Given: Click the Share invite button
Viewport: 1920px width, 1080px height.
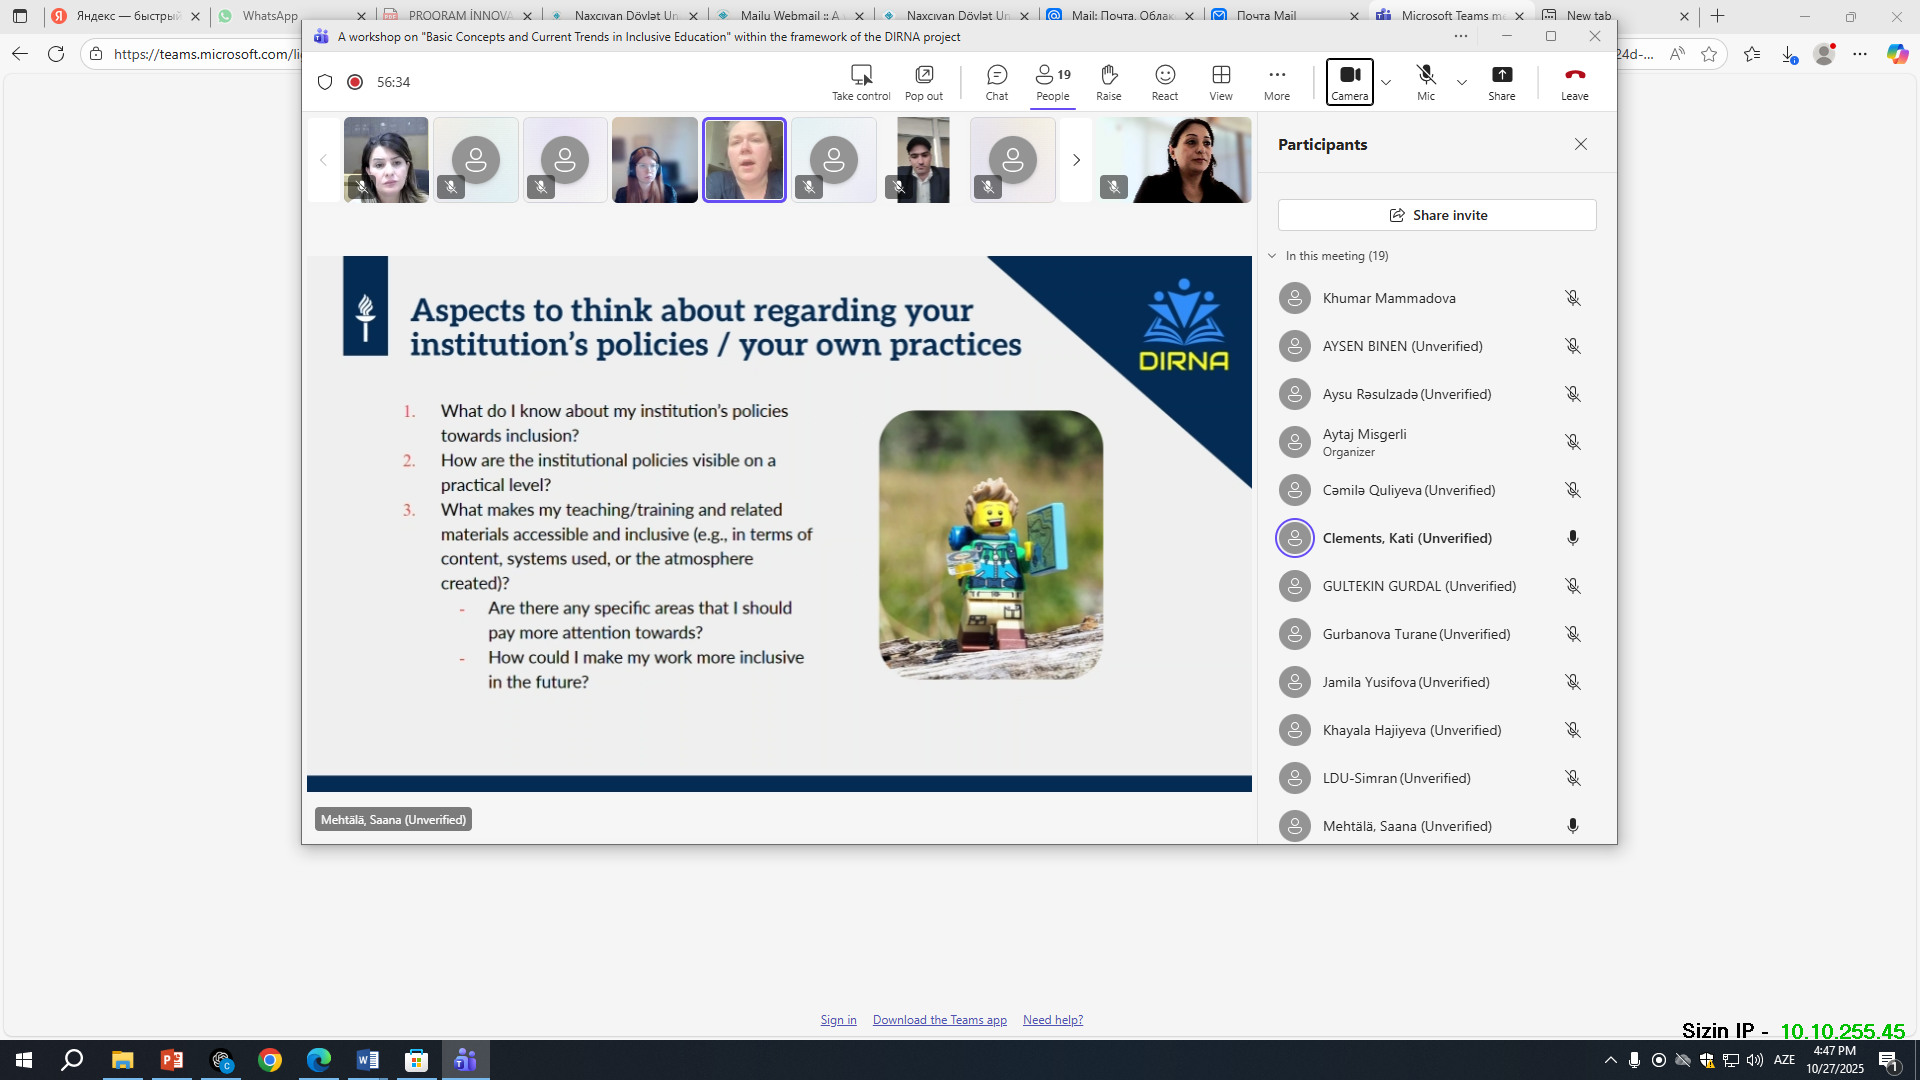Looking at the screenshot, I should 1437,215.
